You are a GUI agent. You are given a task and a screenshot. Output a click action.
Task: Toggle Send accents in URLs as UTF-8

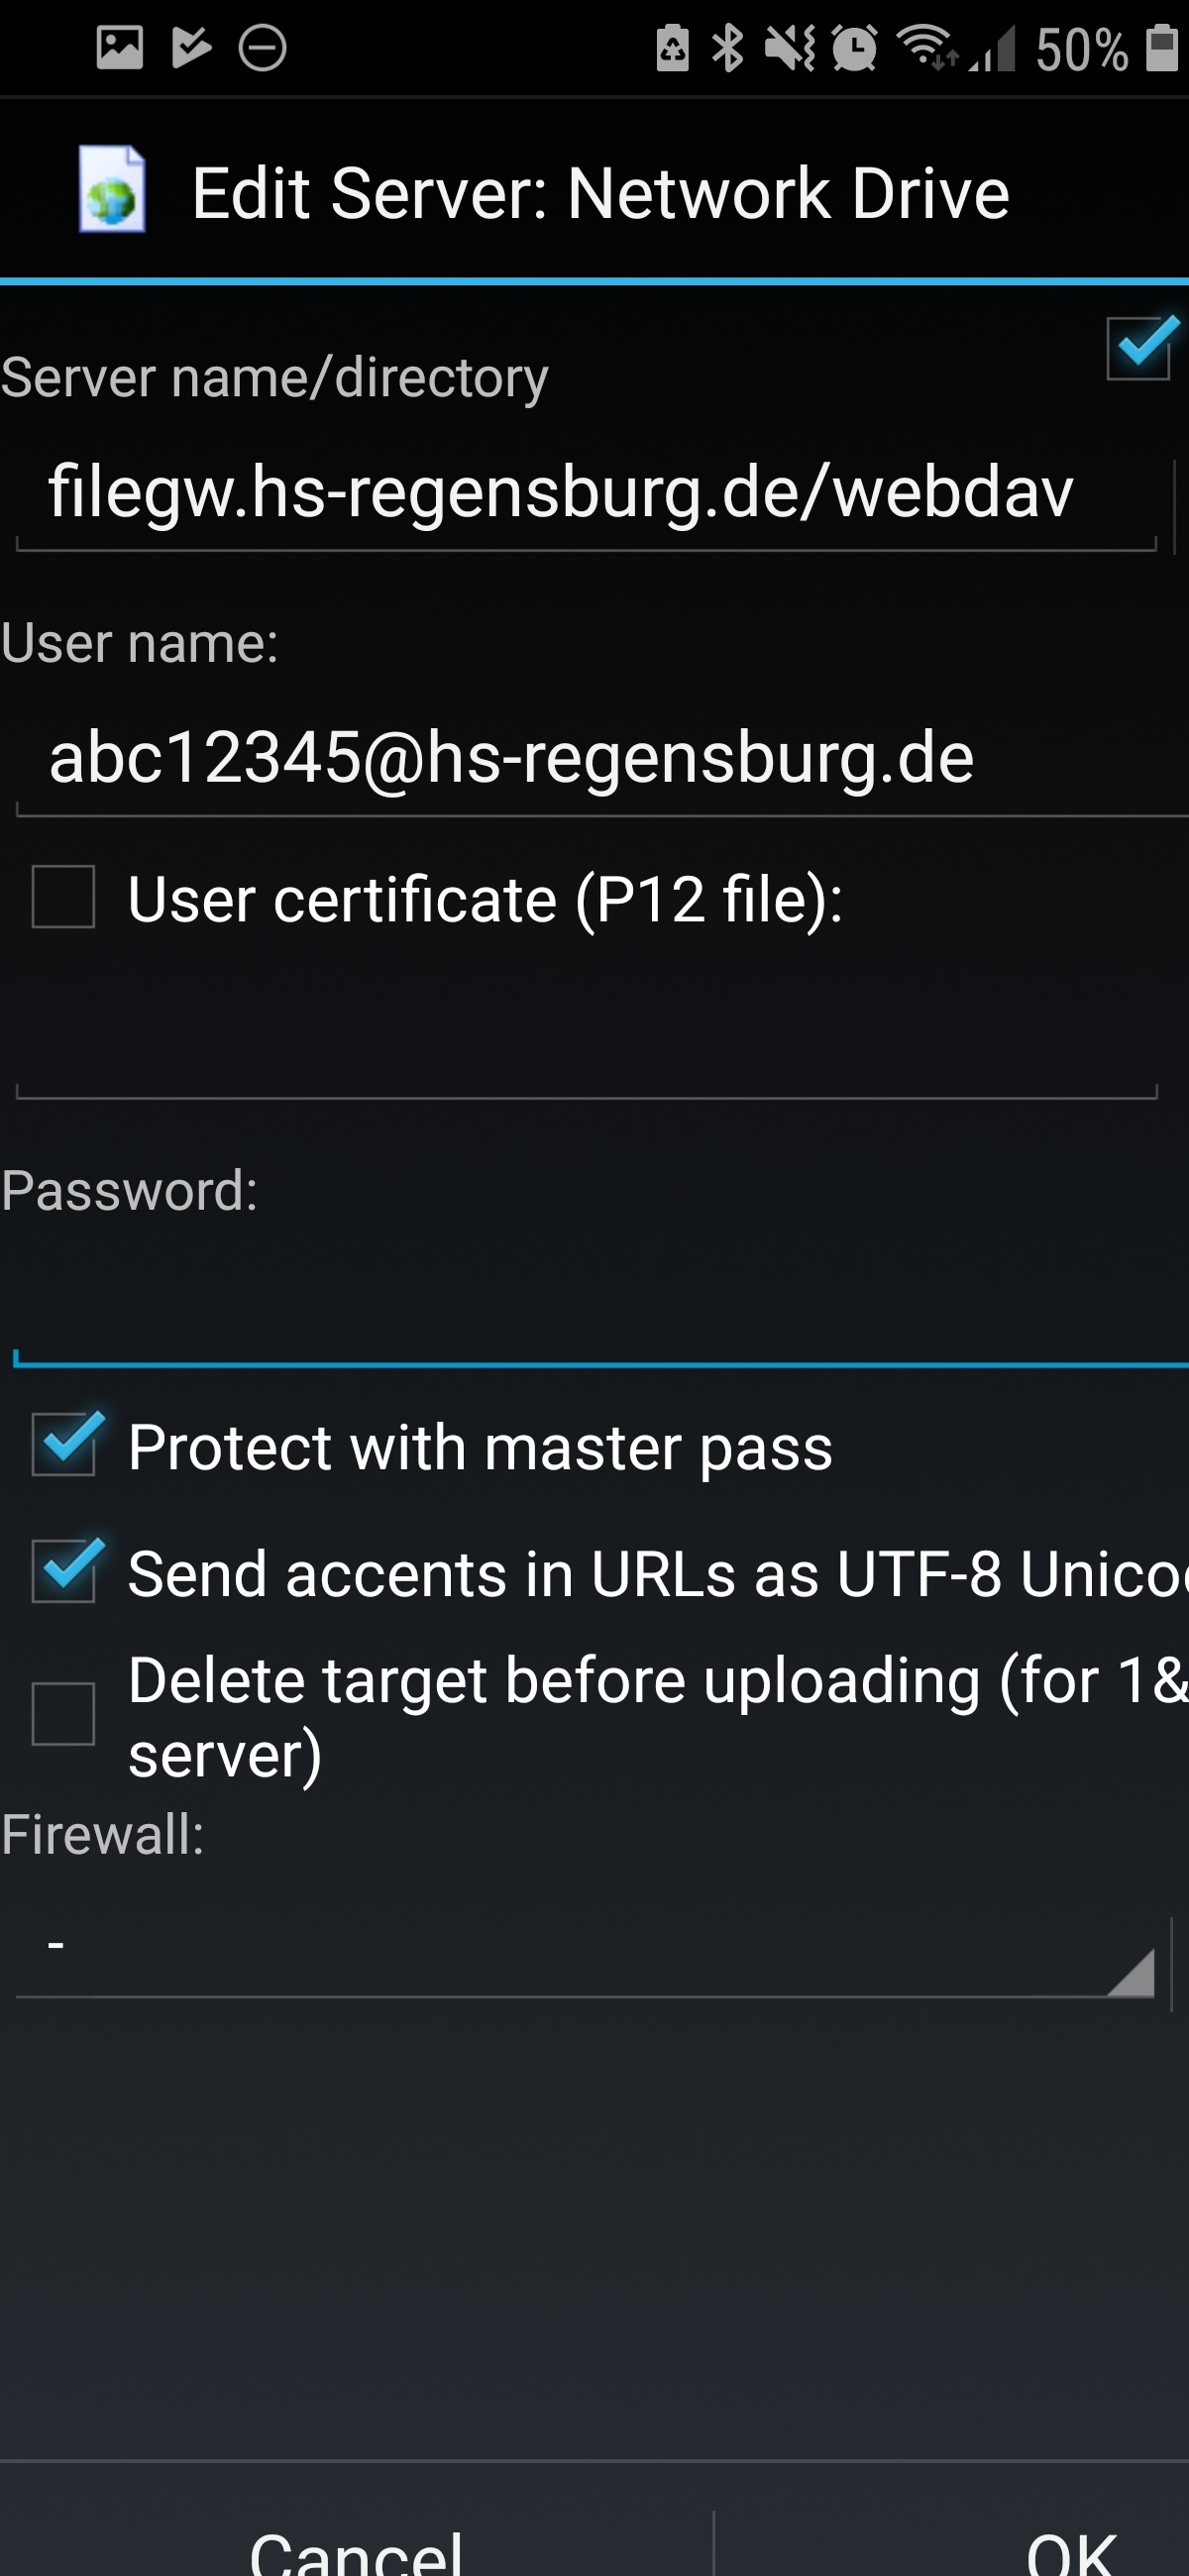pyautogui.click(x=64, y=1570)
